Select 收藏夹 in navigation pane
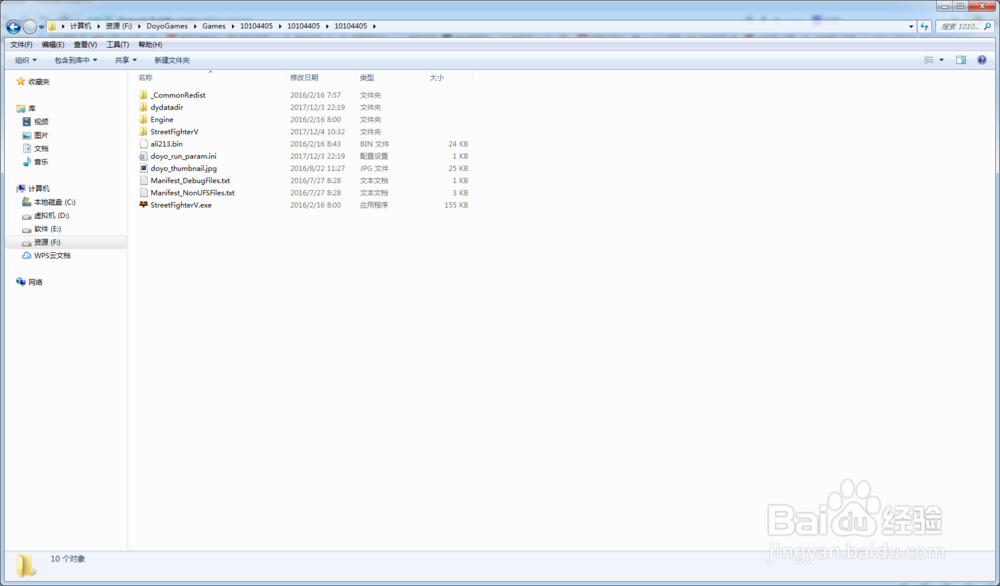The height and width of the screenshot is (586, 1000). coord(39,82)
